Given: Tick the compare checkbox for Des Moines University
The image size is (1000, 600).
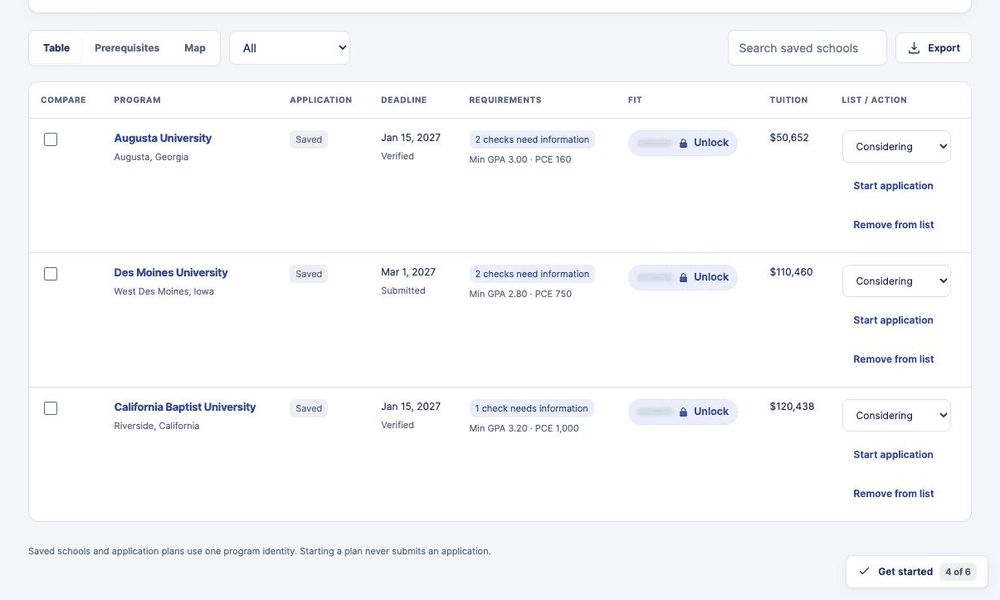Looking at the screenshot, I should click(x=50, y=274).
